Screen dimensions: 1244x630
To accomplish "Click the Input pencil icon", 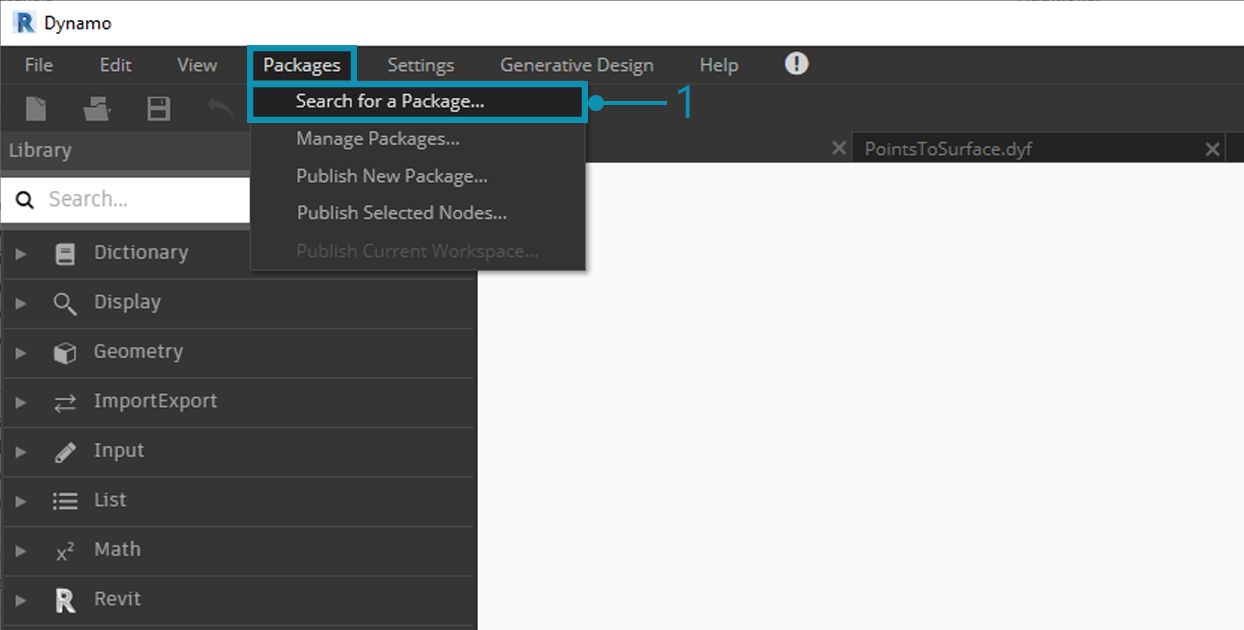I will [x=65, y=452].
